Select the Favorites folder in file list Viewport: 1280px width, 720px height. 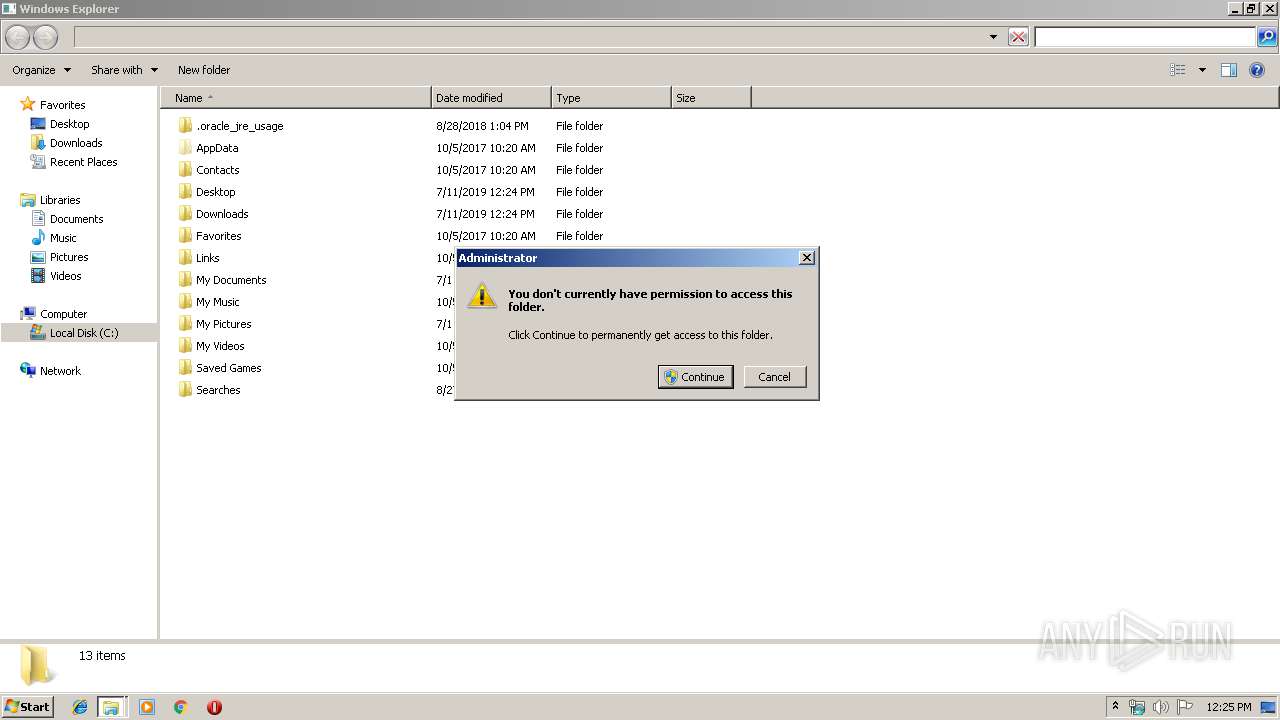[x=218, y=236]
